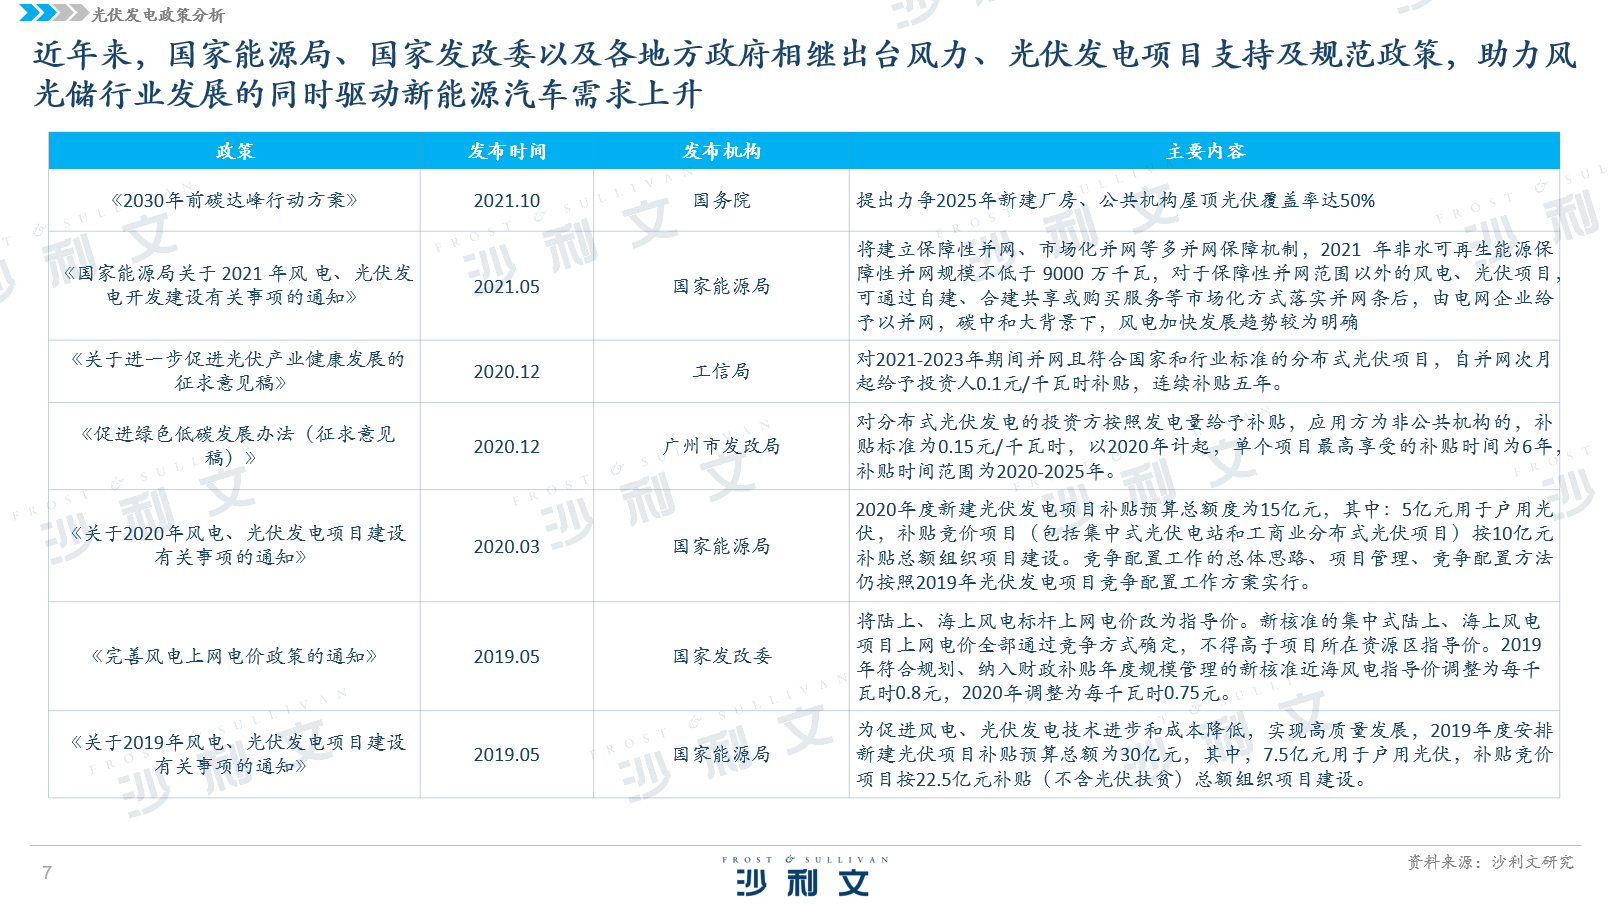1611x905 pixels.
Task: Click 2020.12 in the 工信局 row
Action: (507, 372)
